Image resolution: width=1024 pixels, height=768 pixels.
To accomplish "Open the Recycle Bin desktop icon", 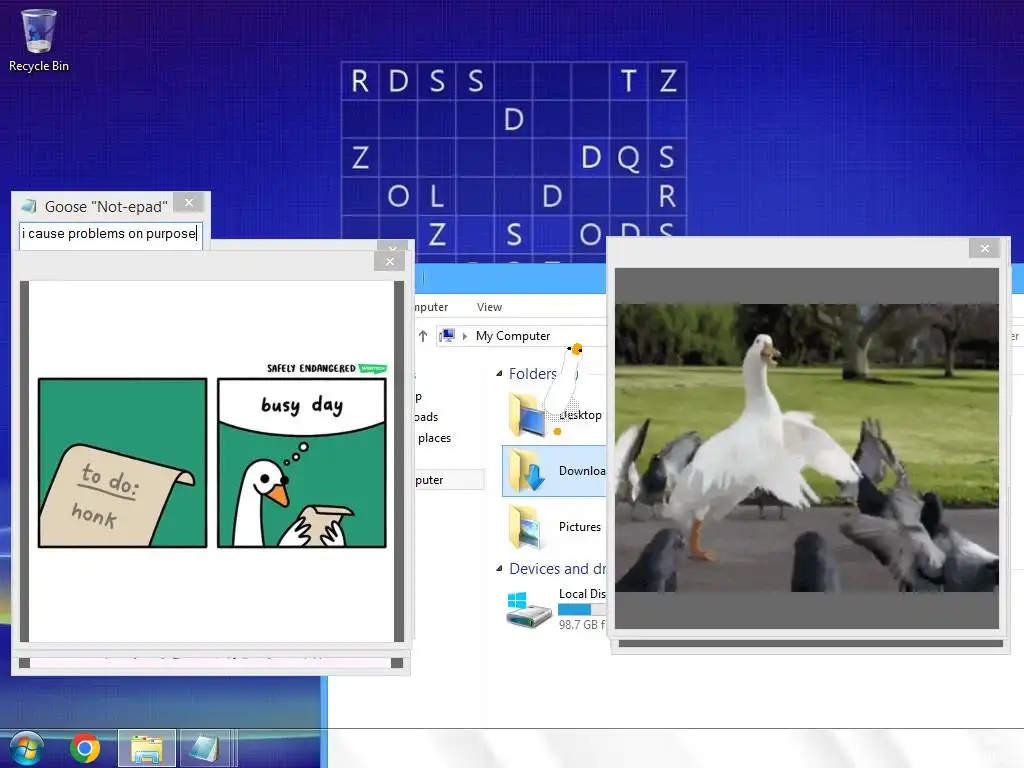I will point(39,40).
